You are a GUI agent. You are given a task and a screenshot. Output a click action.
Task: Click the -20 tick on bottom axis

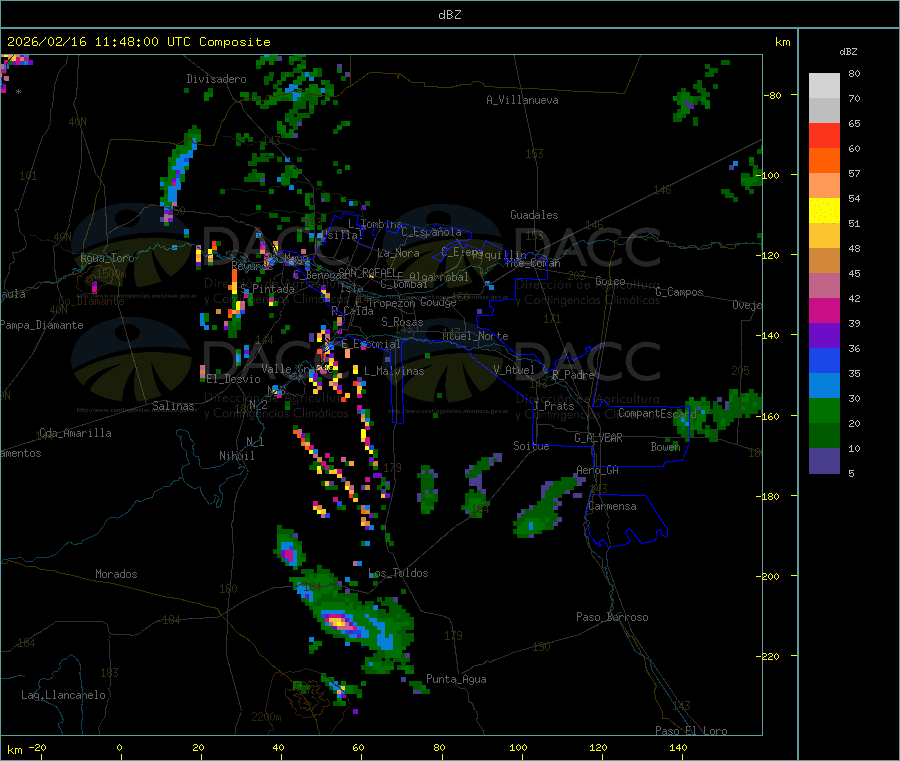coord(38,747)
